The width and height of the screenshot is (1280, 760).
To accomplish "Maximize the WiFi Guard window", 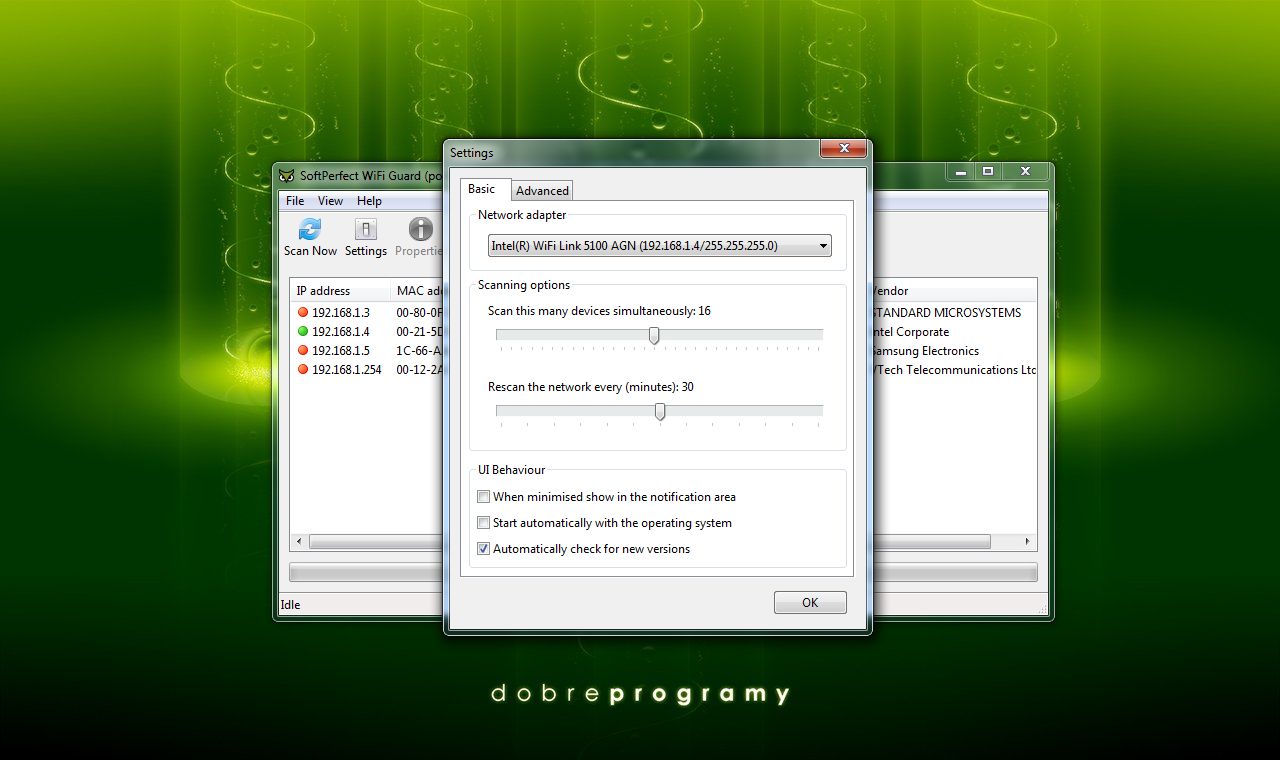I will click(988, 172).
